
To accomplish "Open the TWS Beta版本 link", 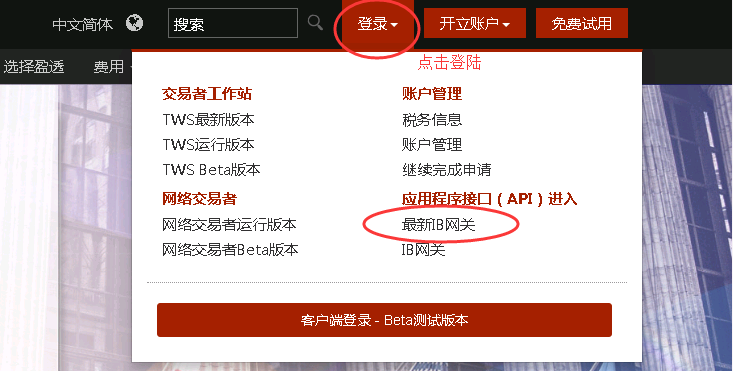I will coord(211,169).
